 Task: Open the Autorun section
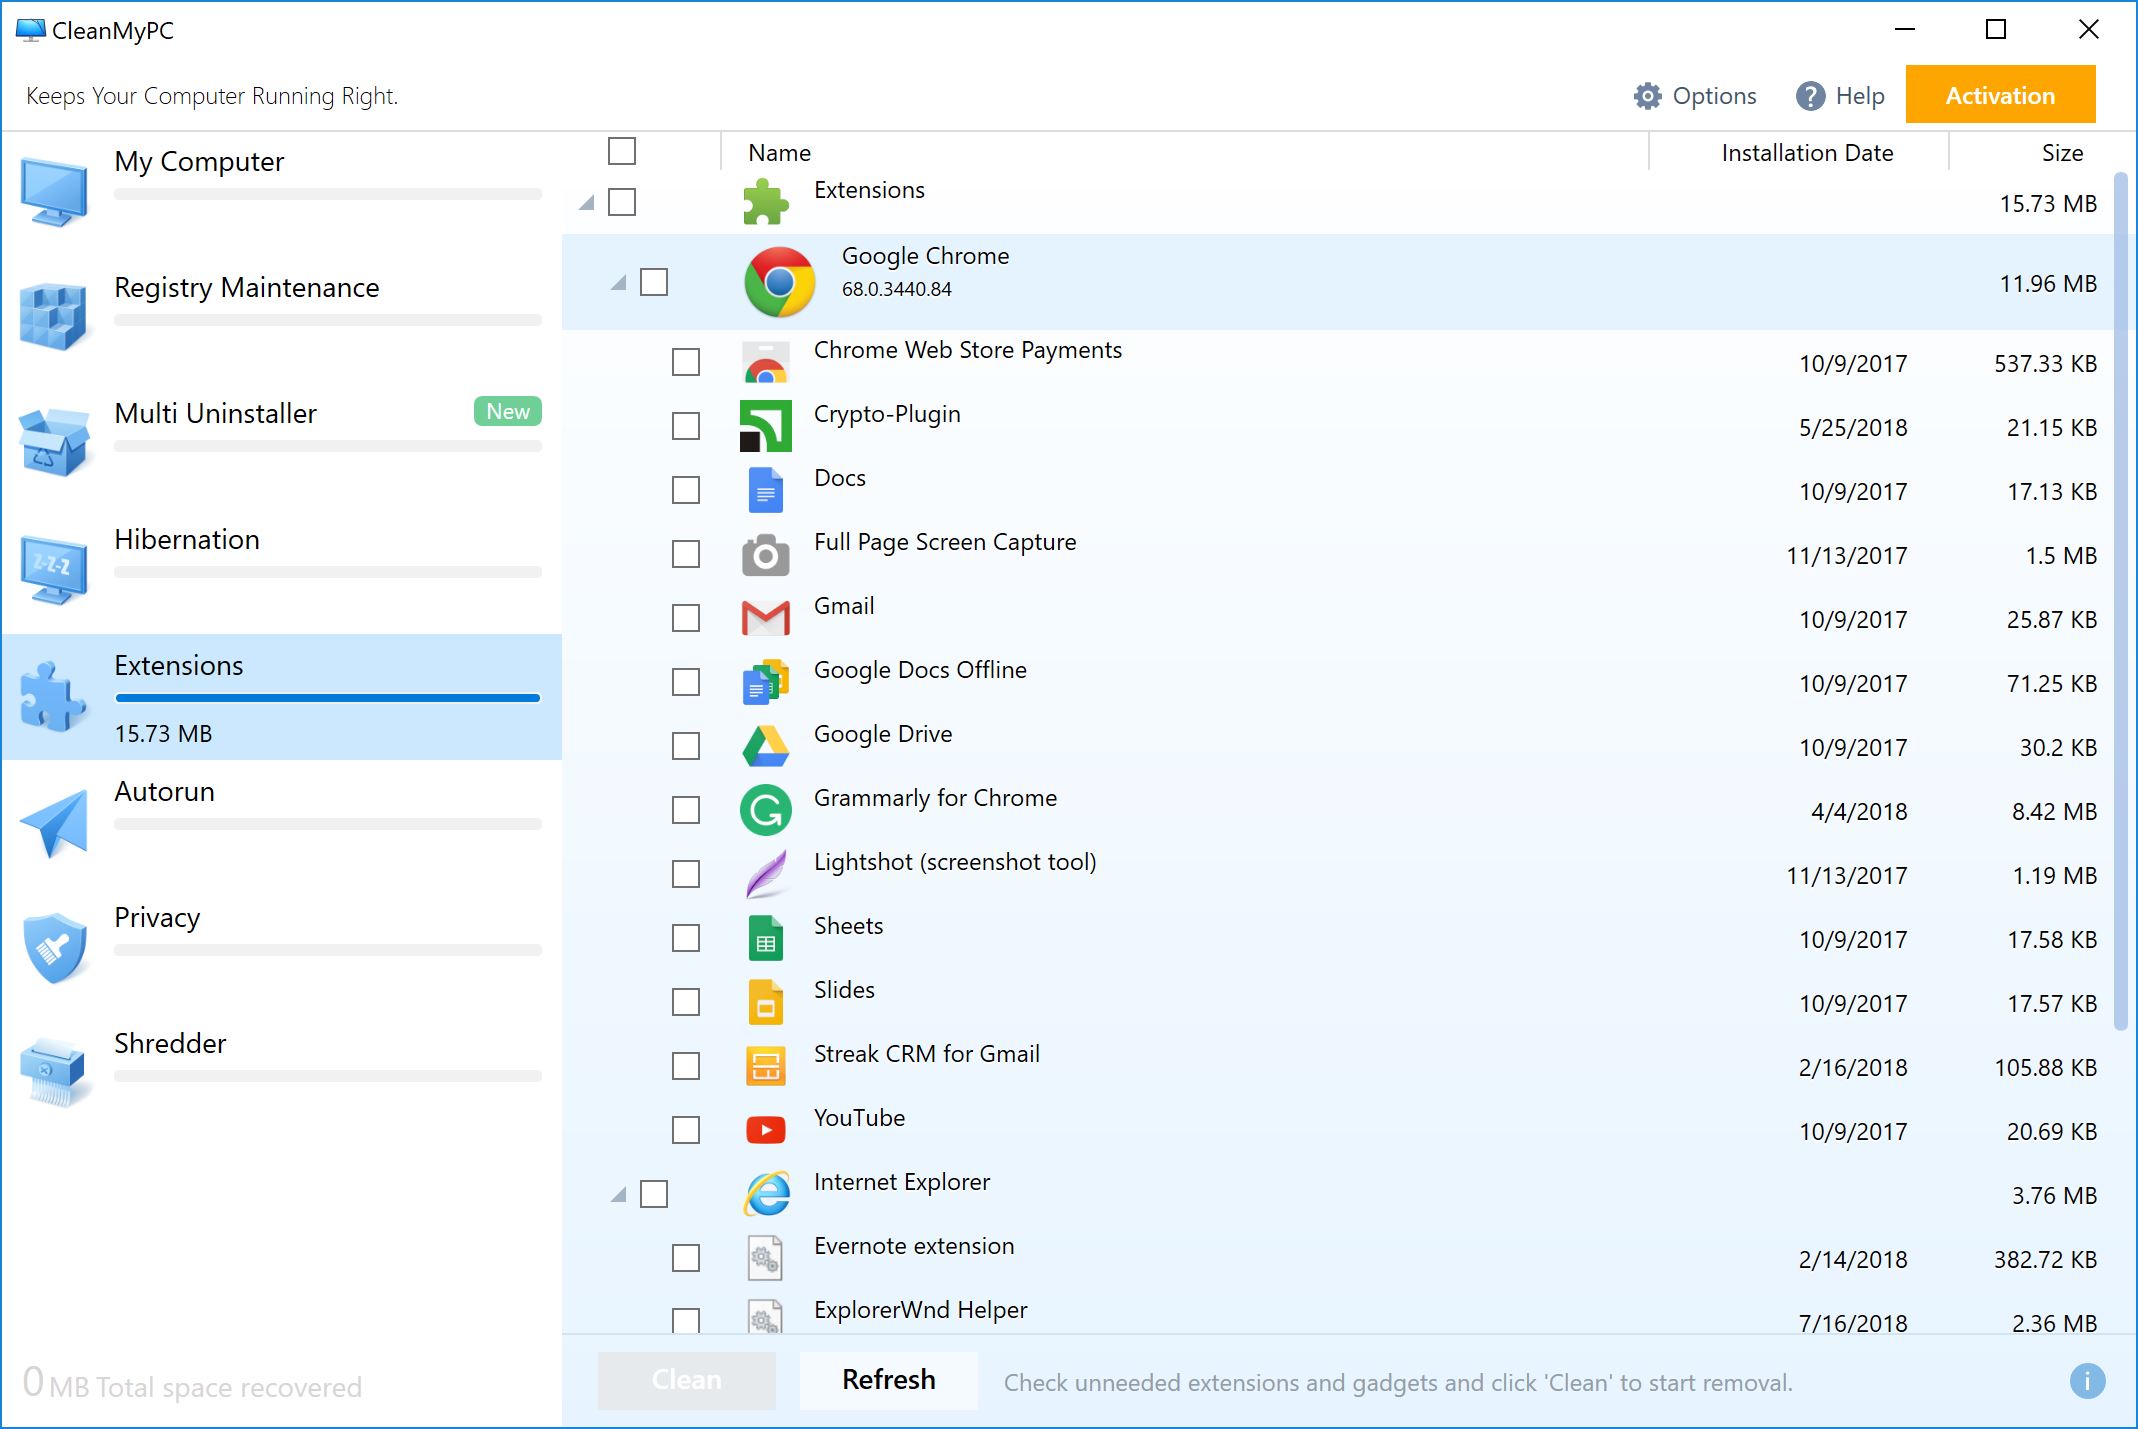pyautogui.click(x=282, y=823)
